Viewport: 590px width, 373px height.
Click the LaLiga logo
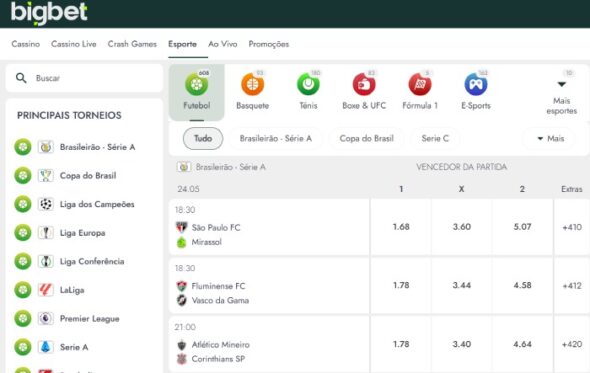coord(46,290)
